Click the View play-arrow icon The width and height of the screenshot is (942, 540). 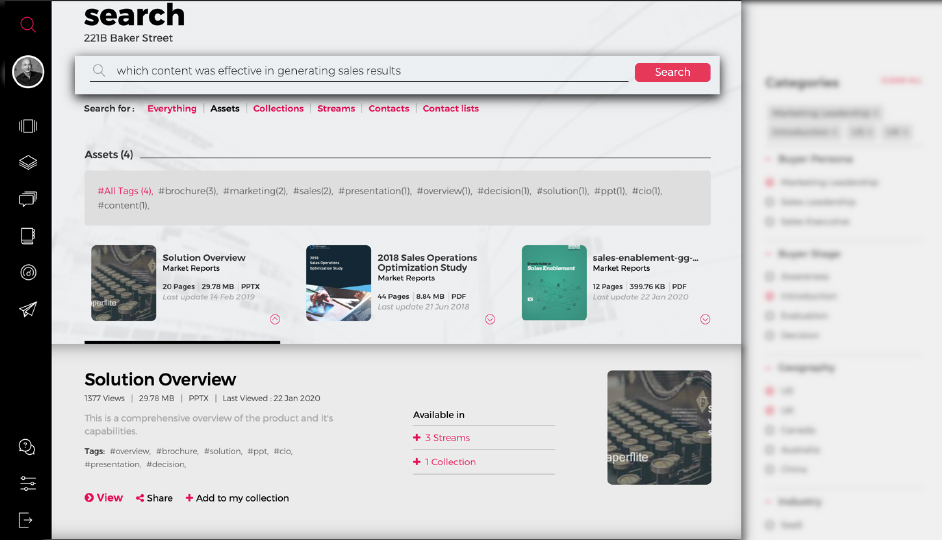tap(89, 498)
